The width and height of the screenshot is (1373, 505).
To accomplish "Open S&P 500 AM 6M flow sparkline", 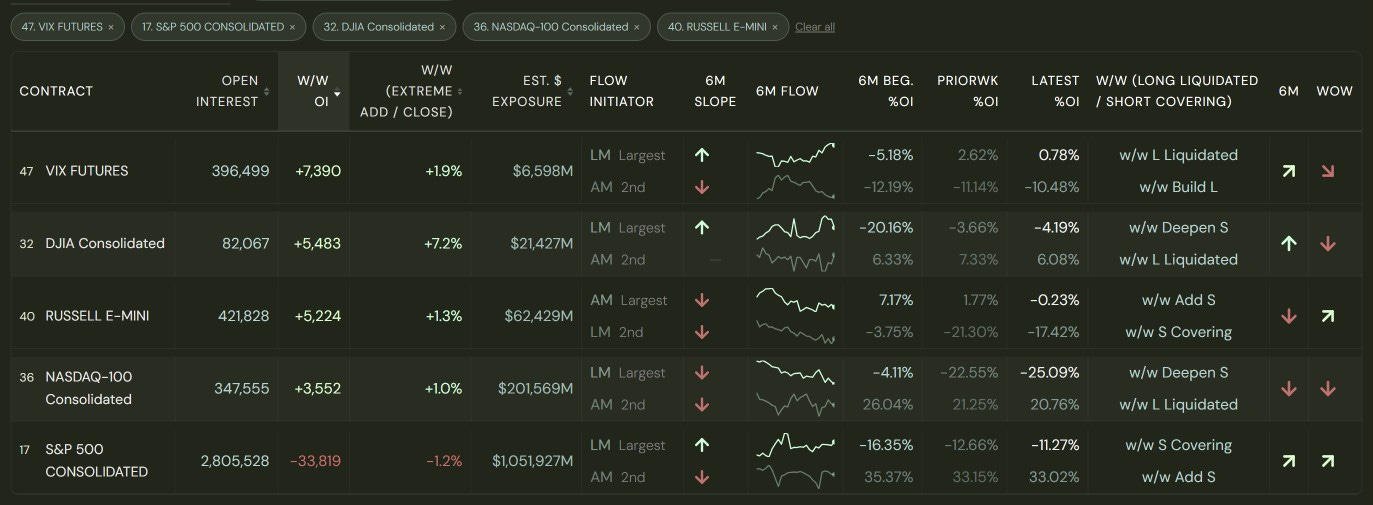I will tap(796, 478).
